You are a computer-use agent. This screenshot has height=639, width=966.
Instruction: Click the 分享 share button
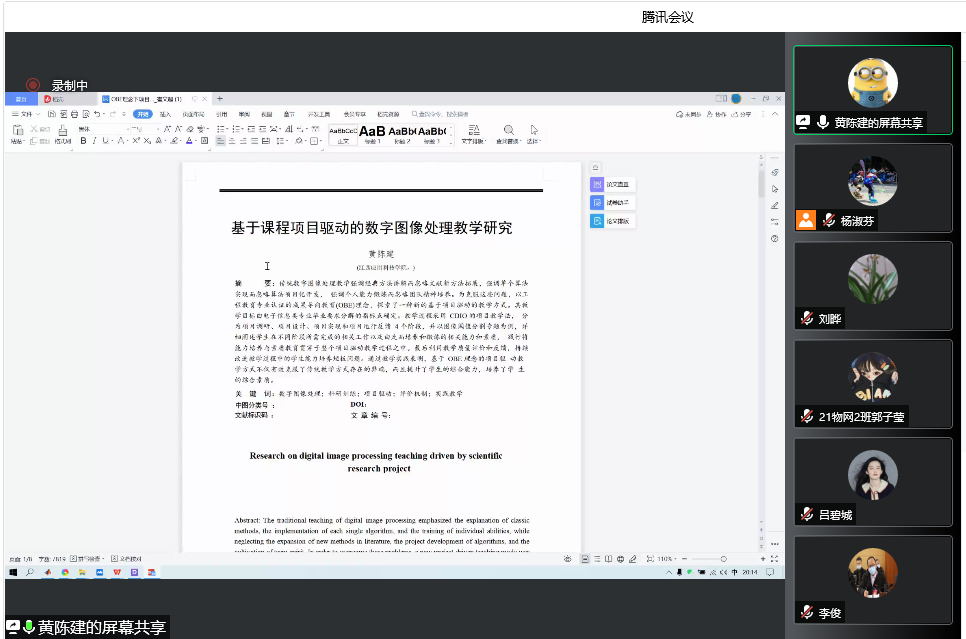click(742, 114)
